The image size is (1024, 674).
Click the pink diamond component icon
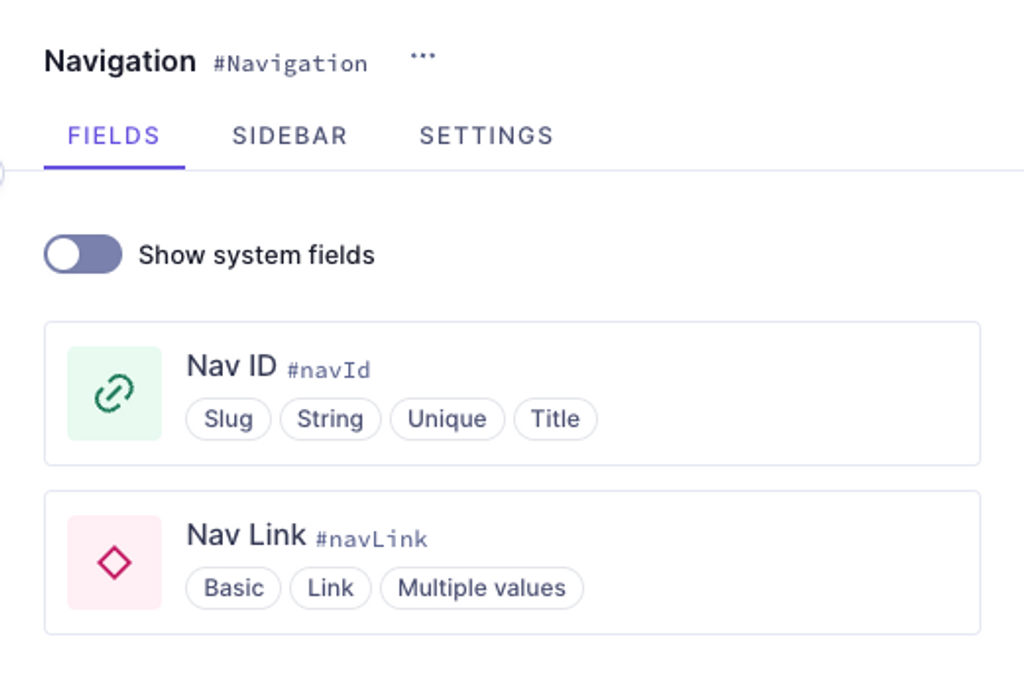coord(114,562)
